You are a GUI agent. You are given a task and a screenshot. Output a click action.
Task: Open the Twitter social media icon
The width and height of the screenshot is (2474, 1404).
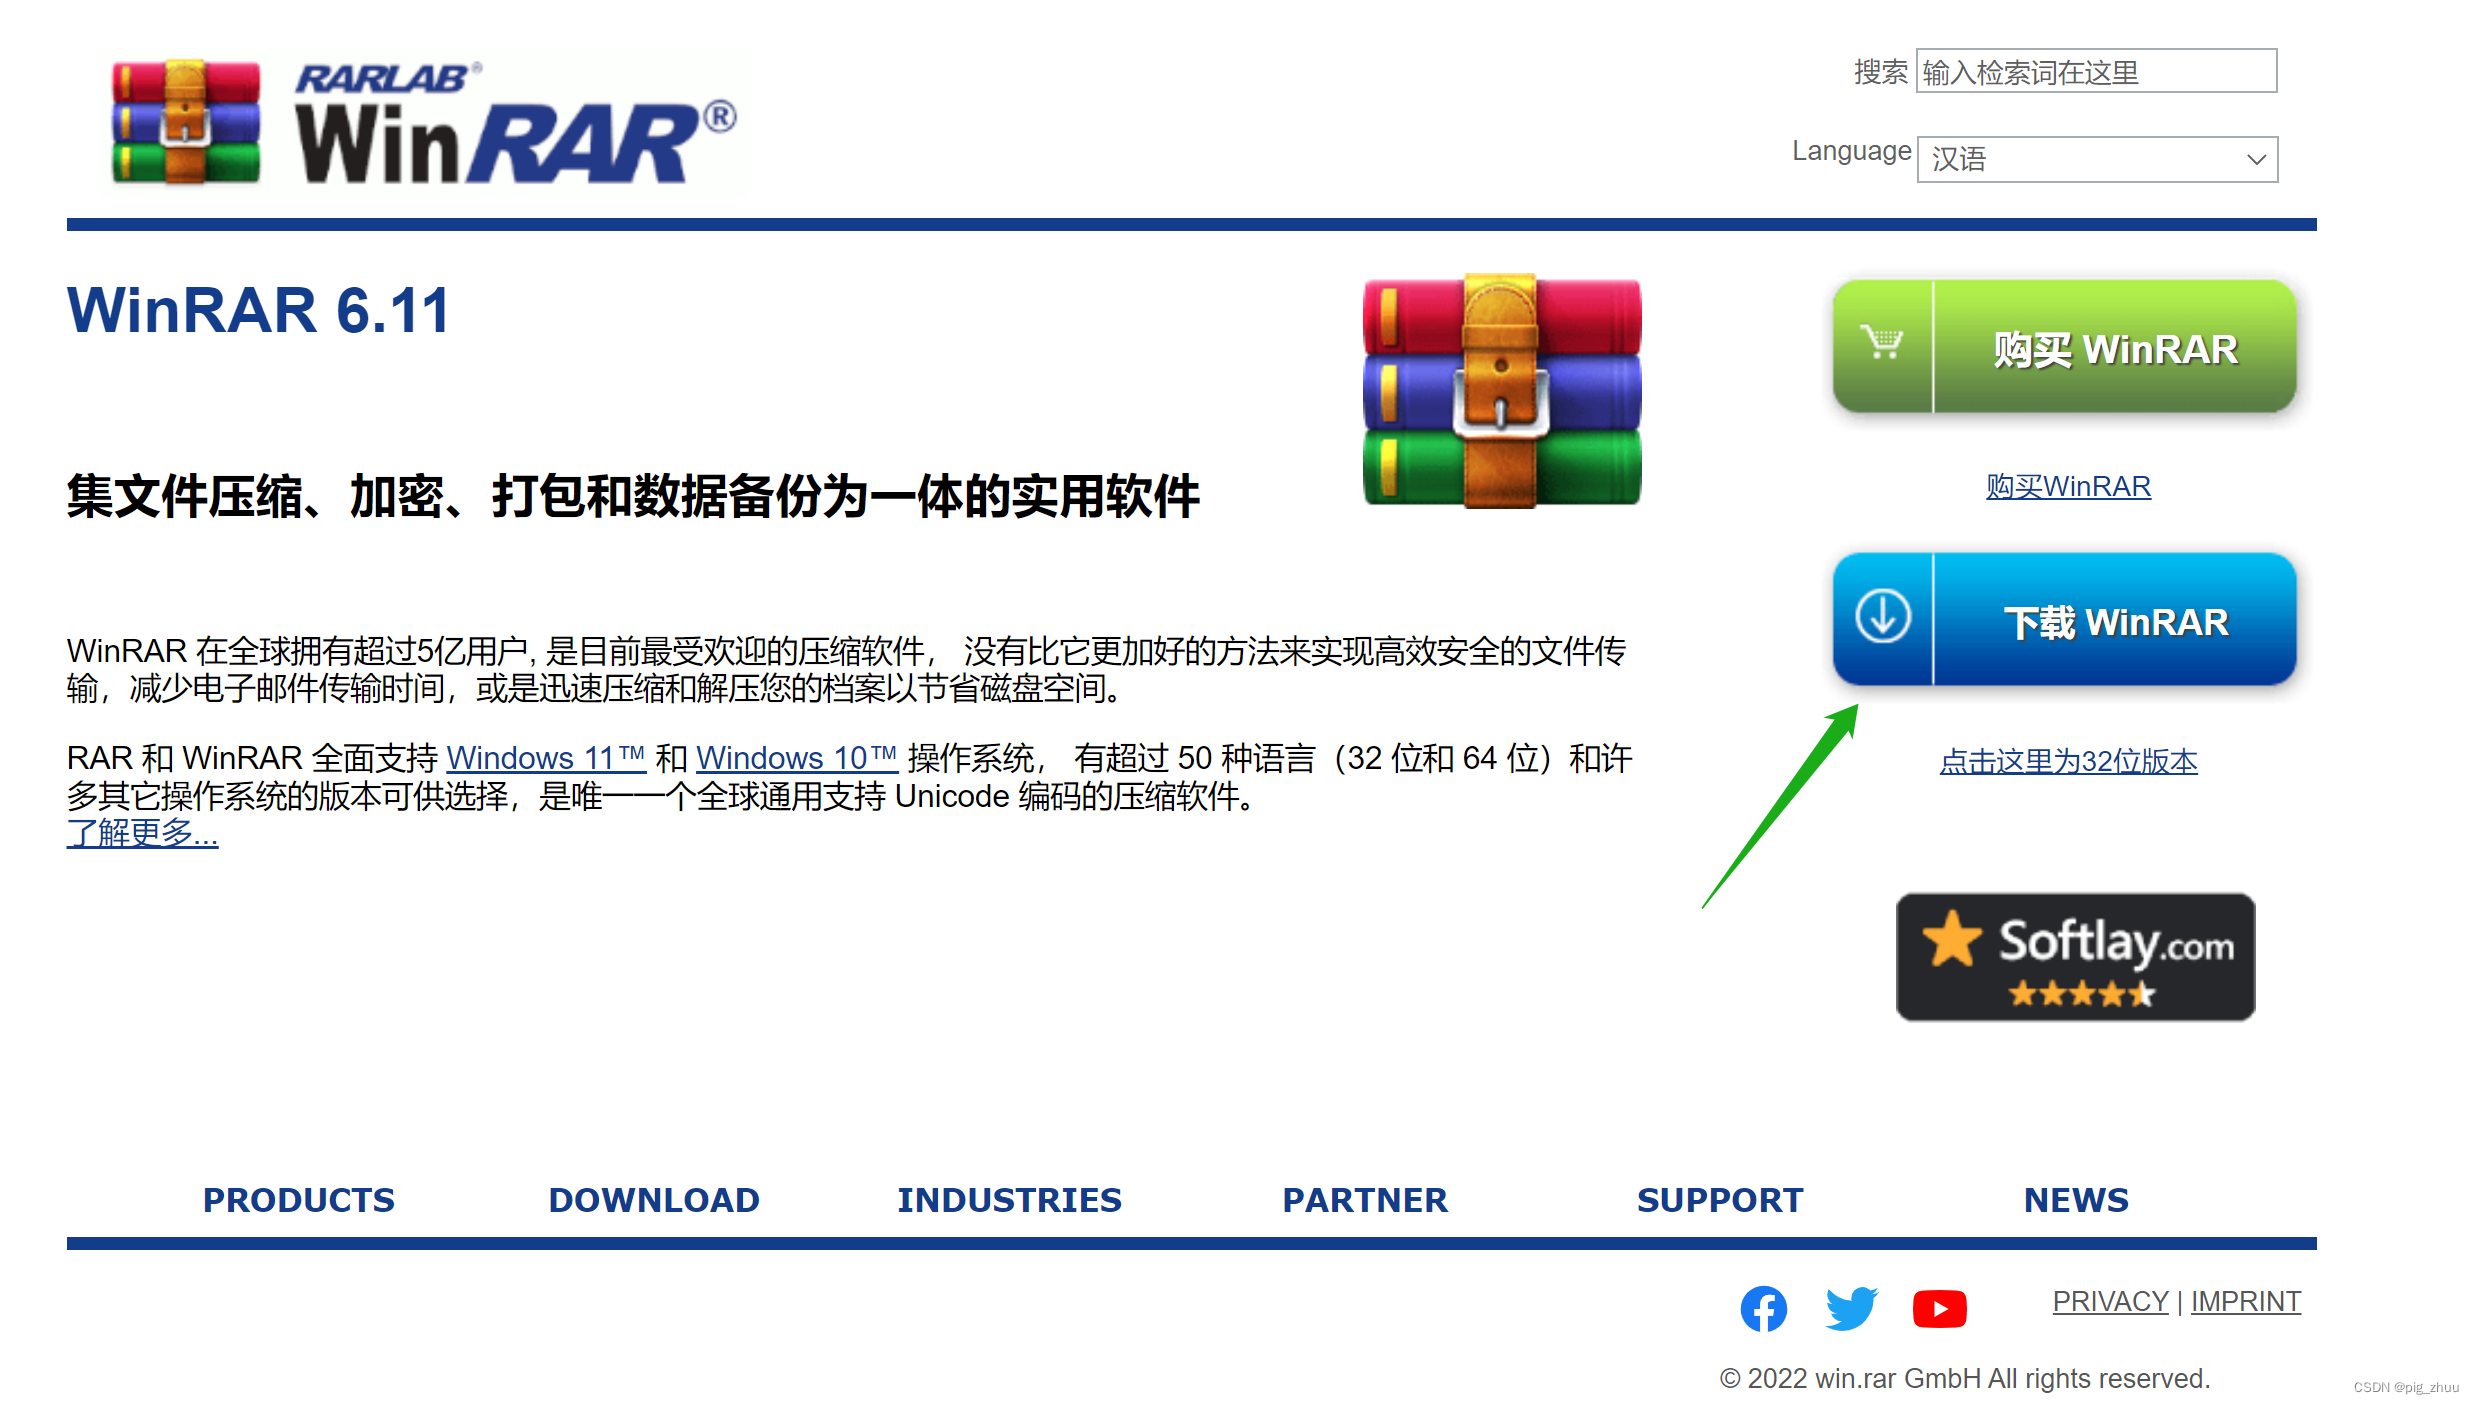click(1852, 1308)
